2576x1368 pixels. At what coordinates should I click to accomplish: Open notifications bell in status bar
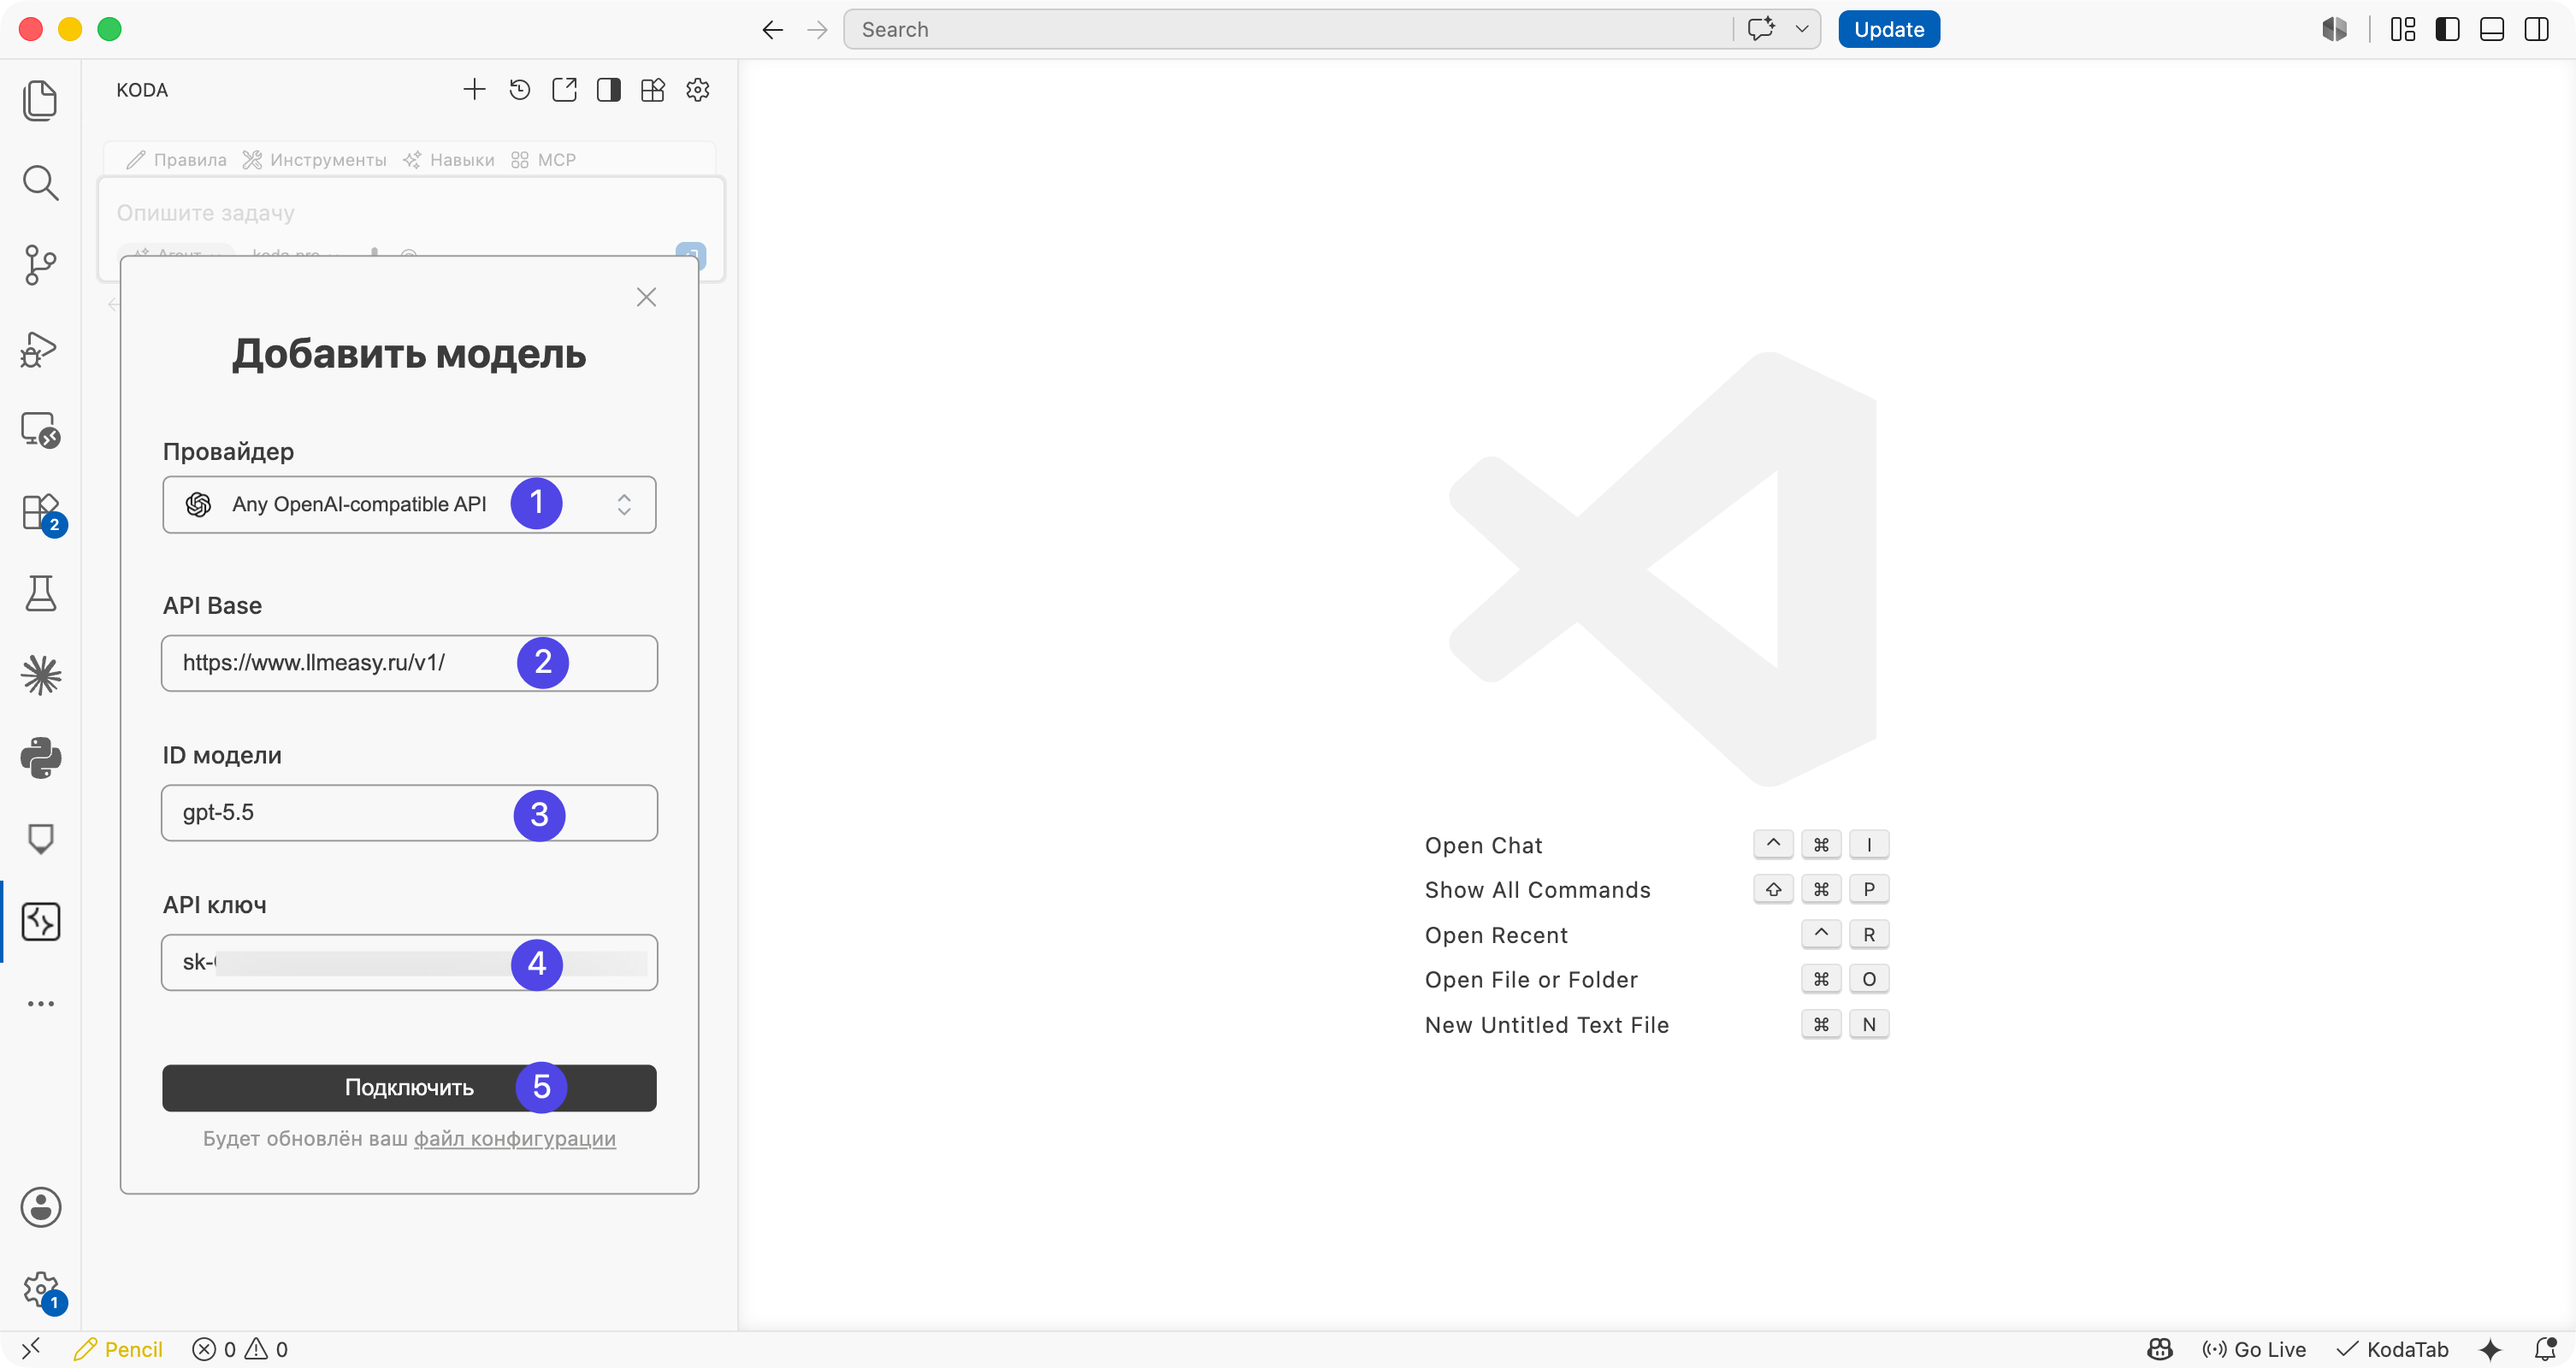click(x=2545, y=1349)
